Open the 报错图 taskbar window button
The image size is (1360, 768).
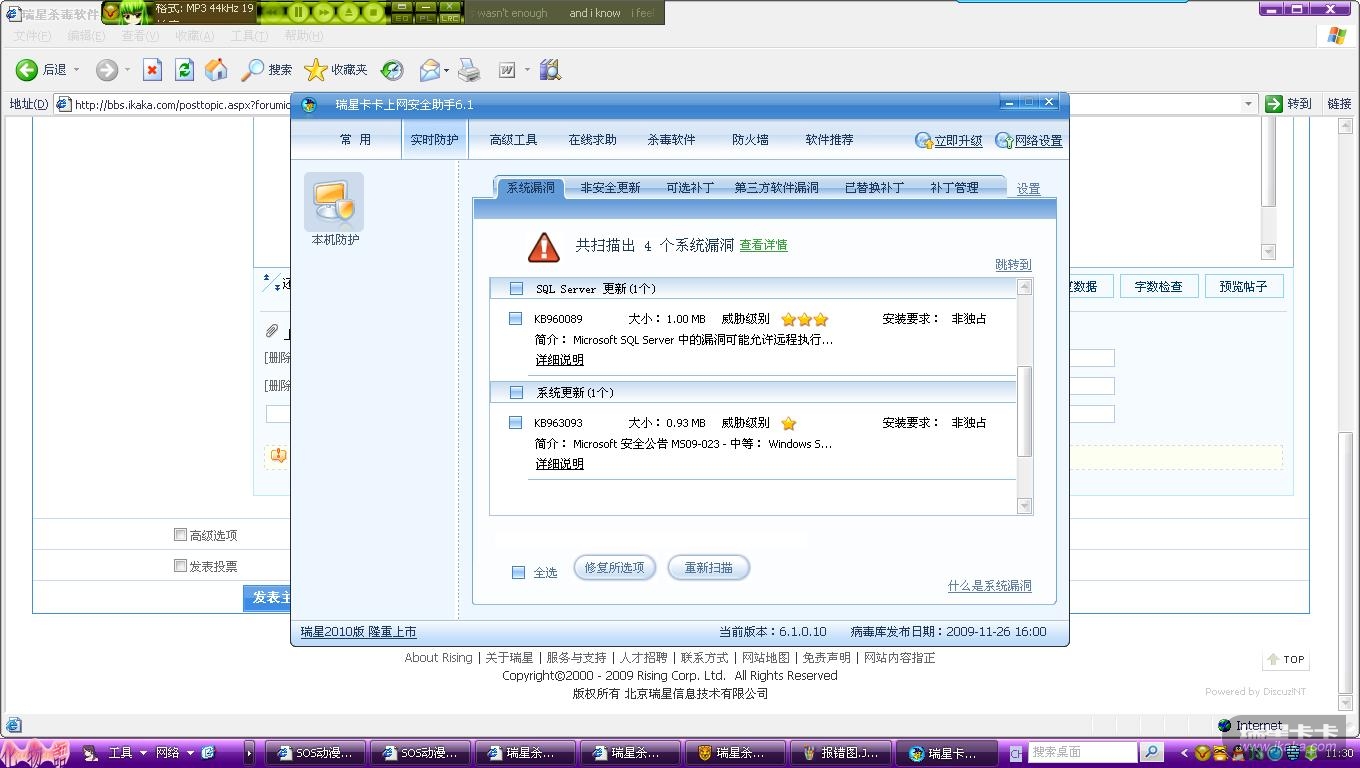click(842, 753)
